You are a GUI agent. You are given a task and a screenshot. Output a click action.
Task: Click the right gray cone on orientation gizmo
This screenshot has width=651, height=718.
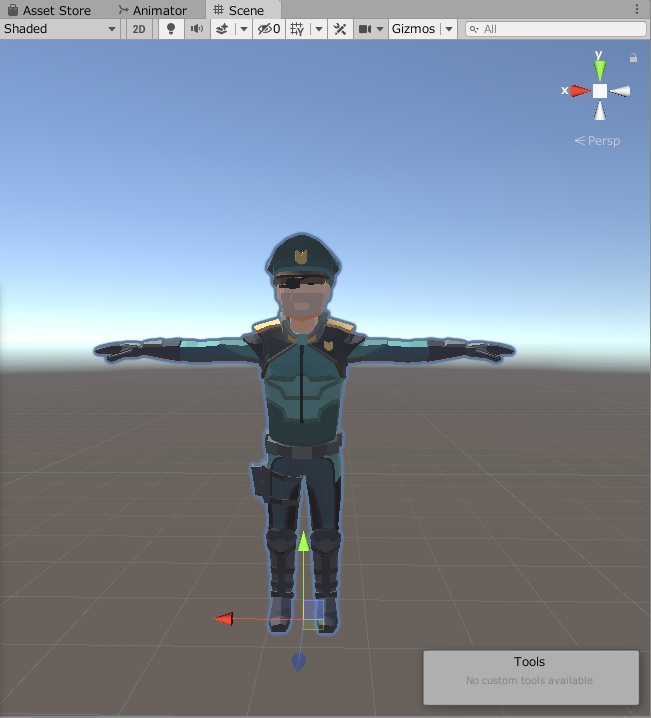point(620,91)
